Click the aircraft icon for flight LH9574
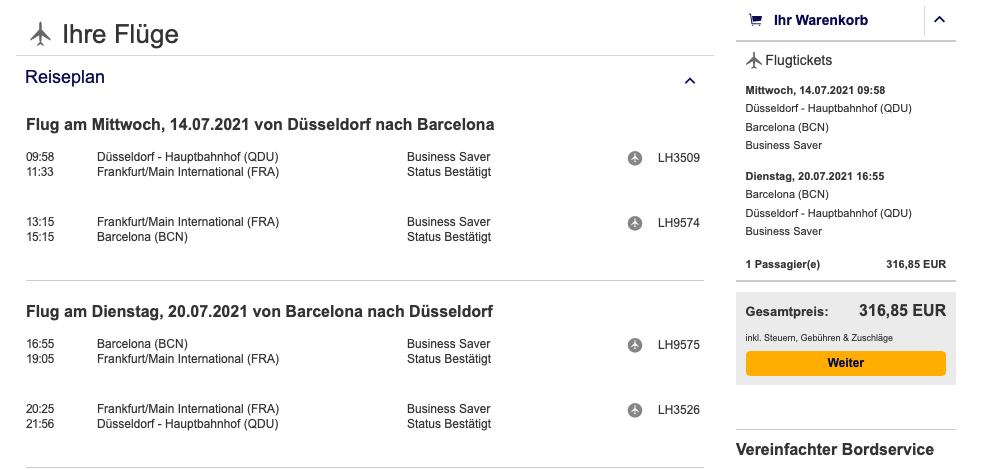The width and height of the screenshot is (990, 470). (634, 223)
